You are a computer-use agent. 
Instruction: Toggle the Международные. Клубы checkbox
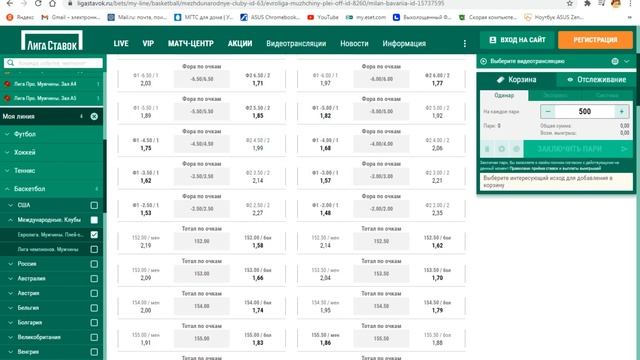(x=94, y=220)
